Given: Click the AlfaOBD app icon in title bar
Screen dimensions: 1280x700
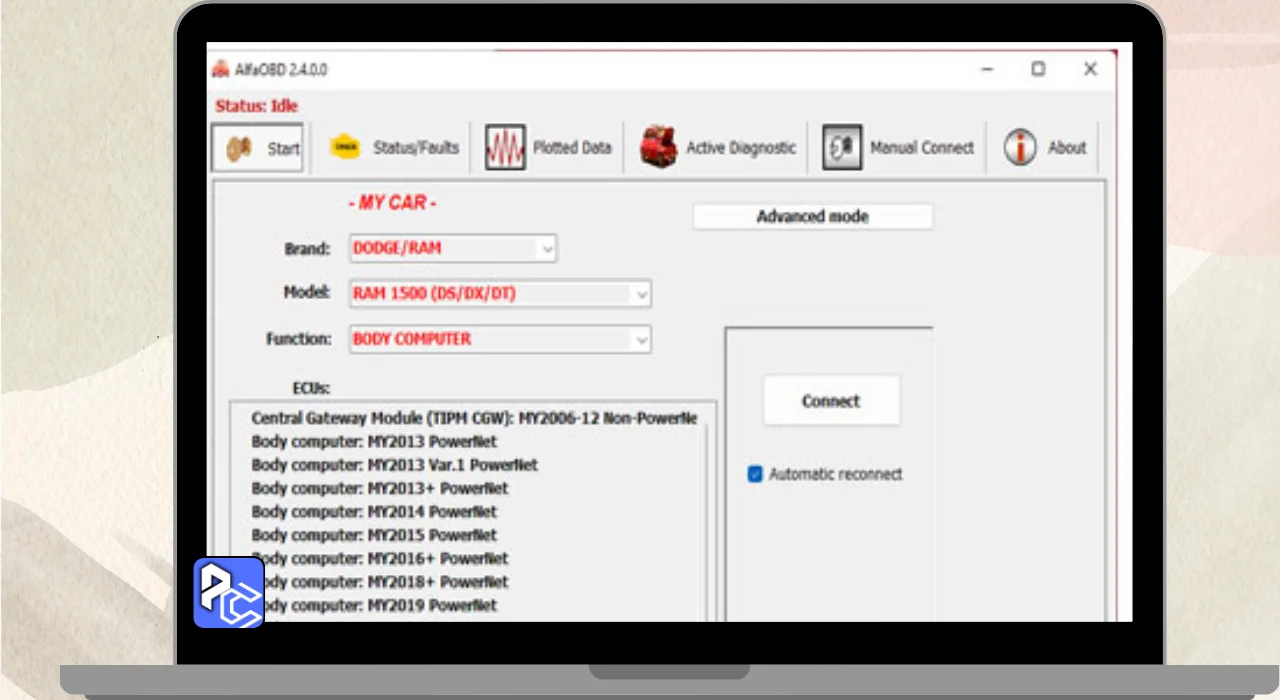Looking at the screenshot, I should pyautogui.click(x=220, y=69).
